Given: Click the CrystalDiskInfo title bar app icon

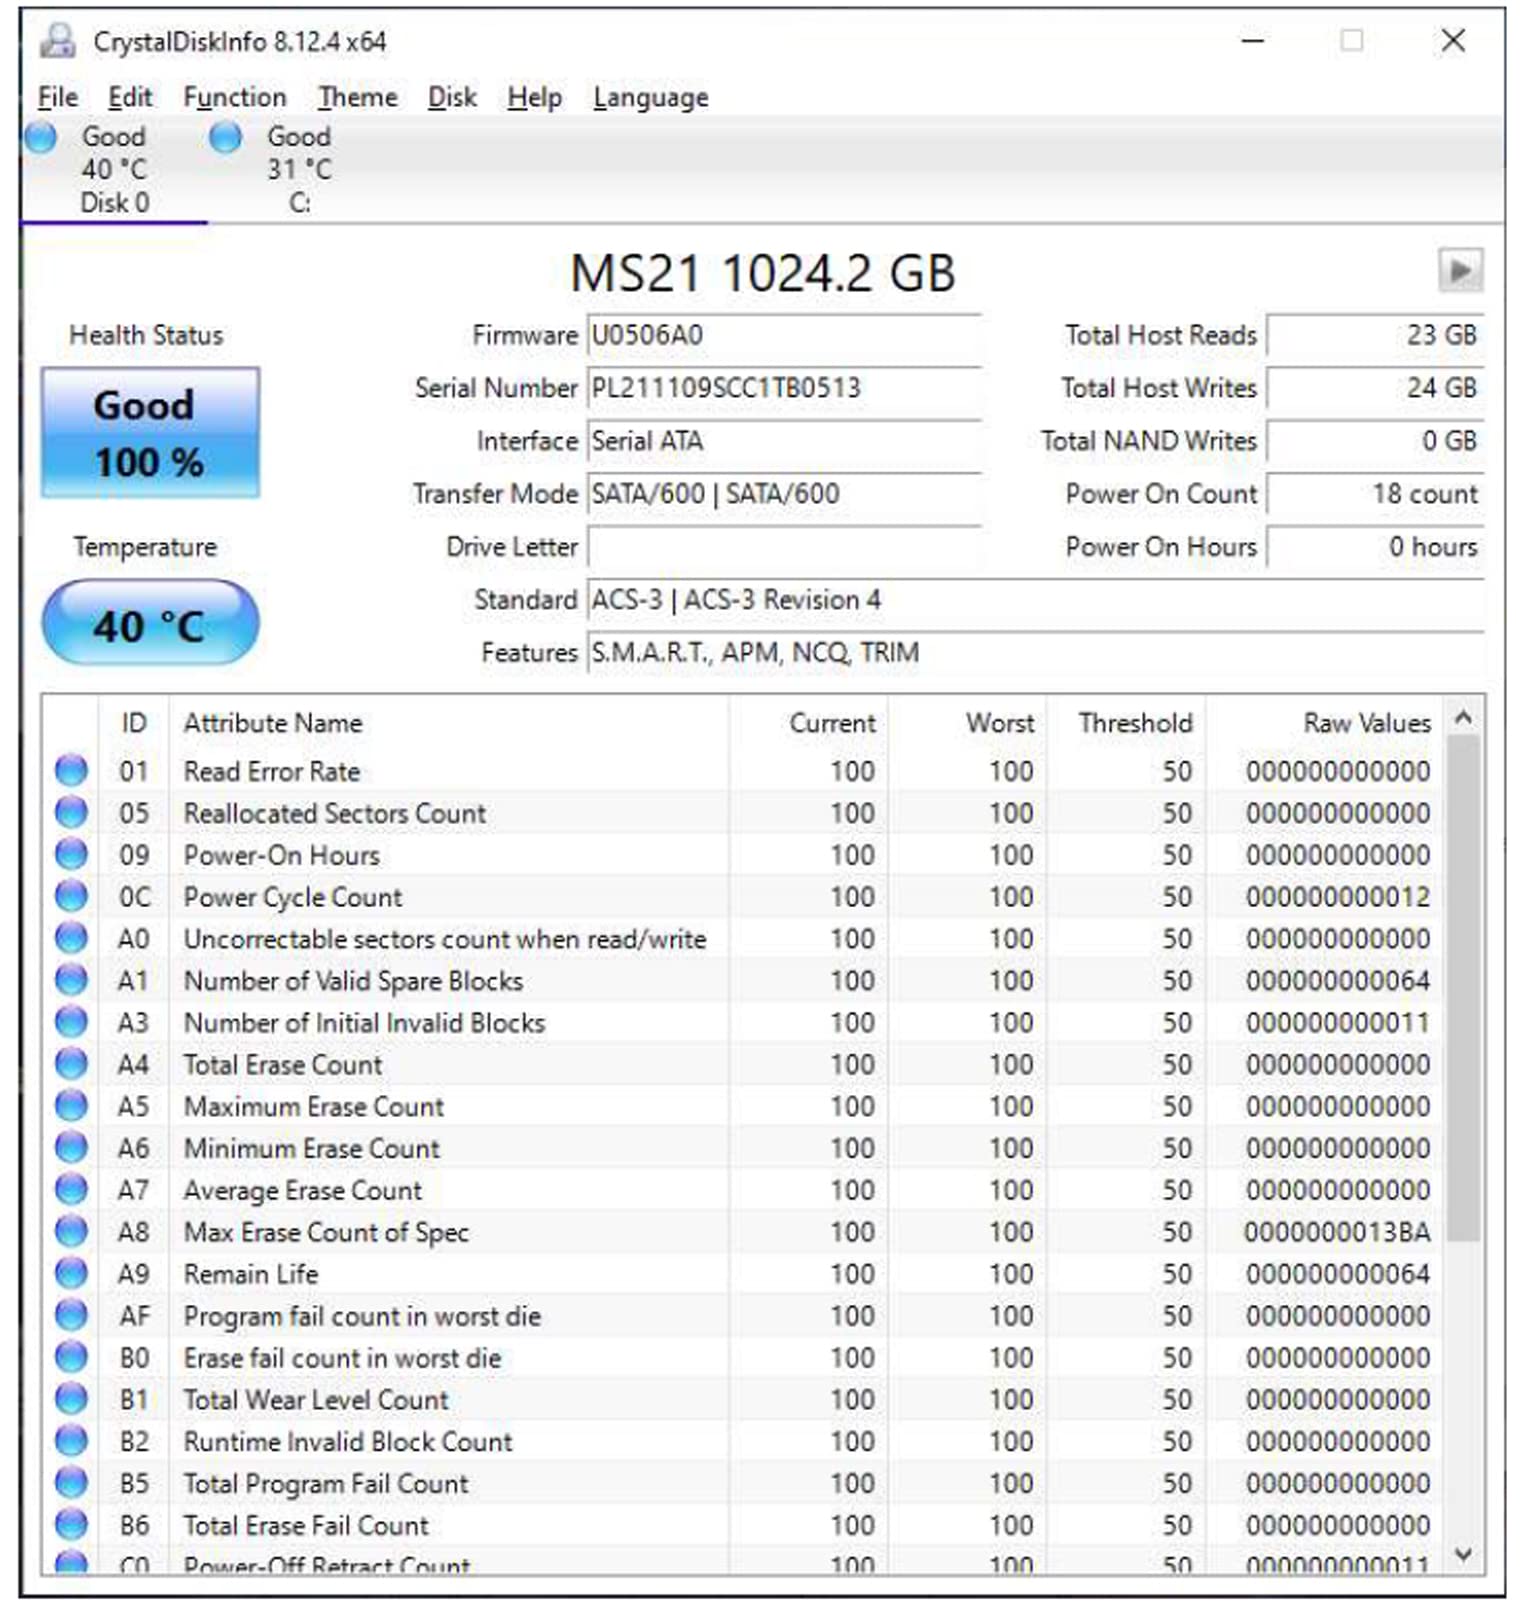Looking at the screenshot, I should (57, 41).
